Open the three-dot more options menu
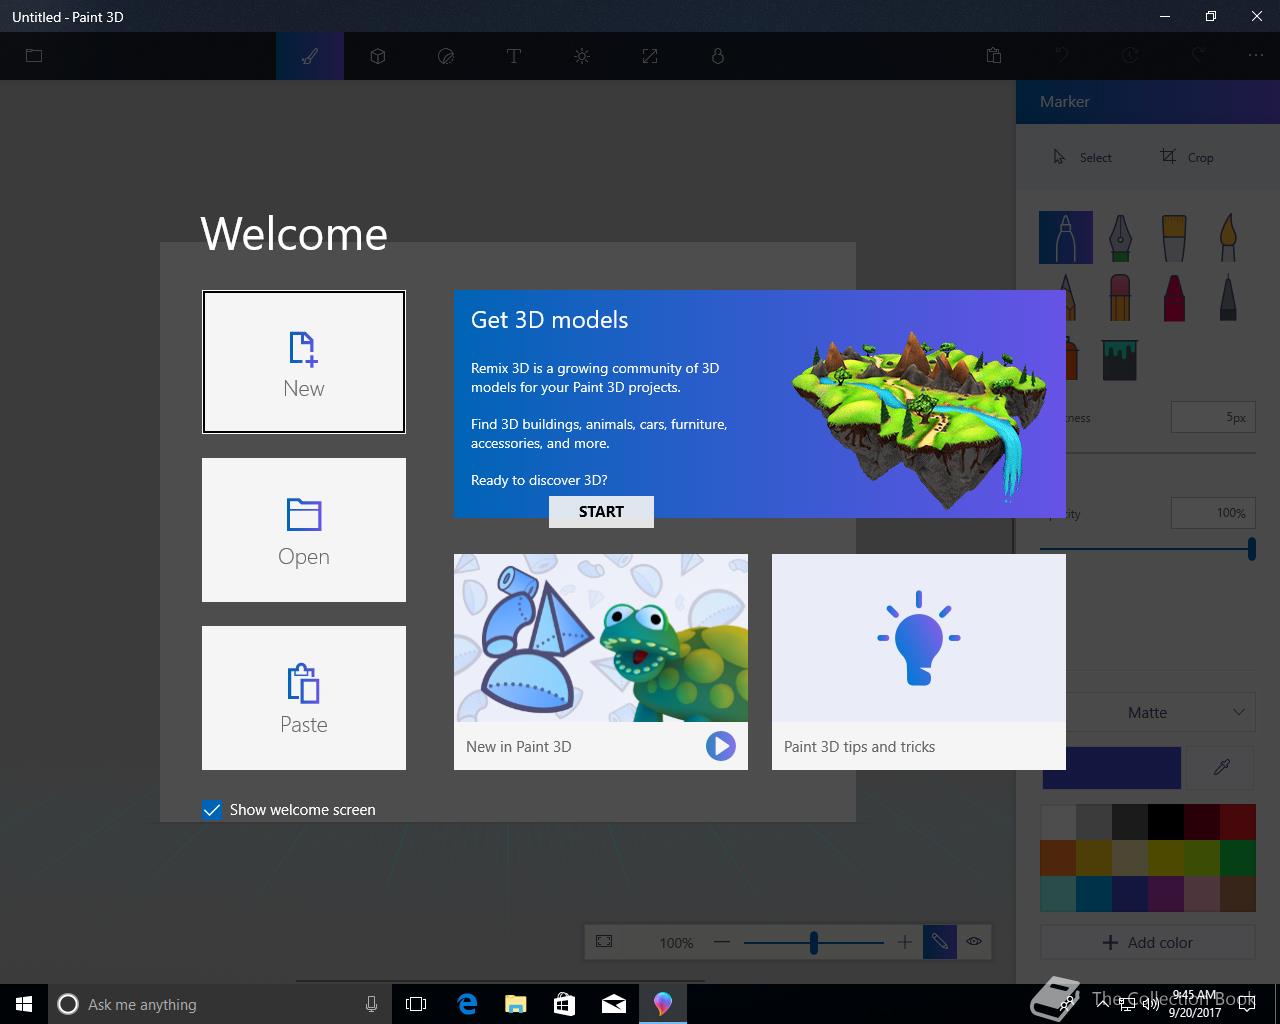 click(x=1256, y=56)
